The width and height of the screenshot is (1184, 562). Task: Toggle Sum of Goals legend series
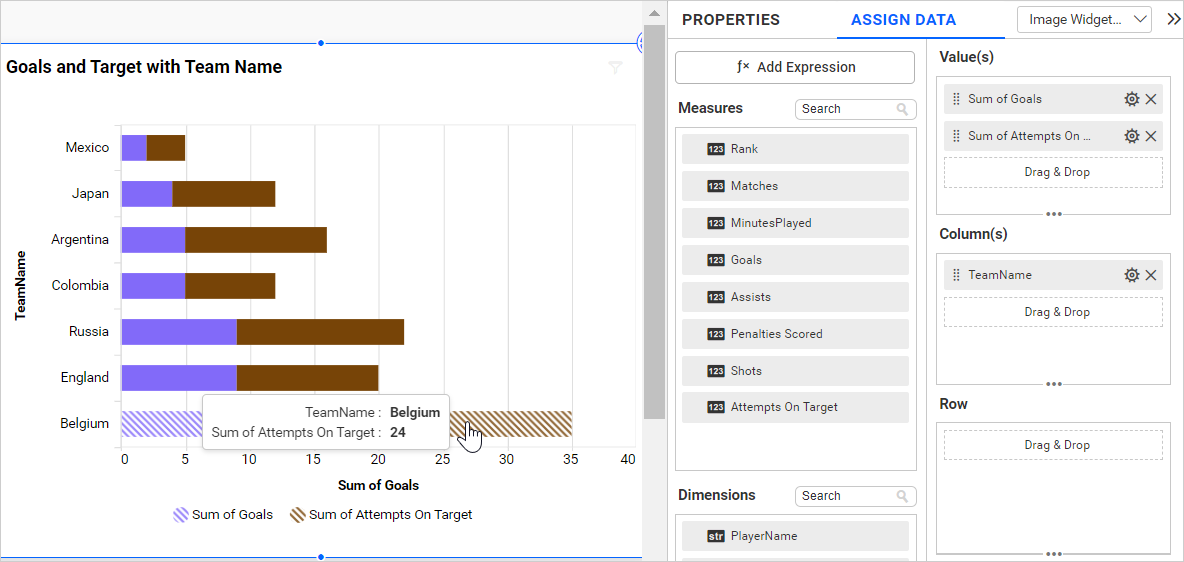click(x=223, y=515)
